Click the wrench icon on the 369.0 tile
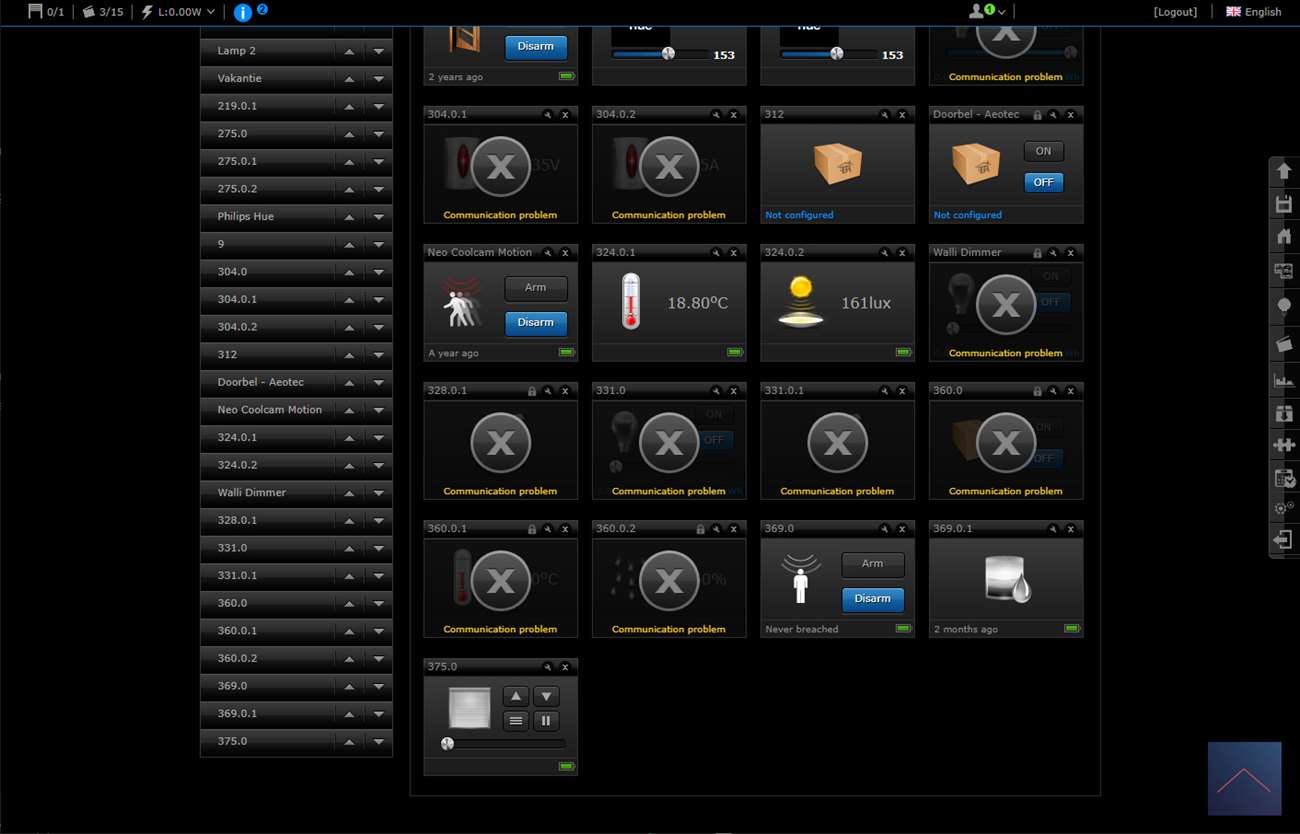The width and height of the screenshot is (1300, 834). tap(884, 529)
